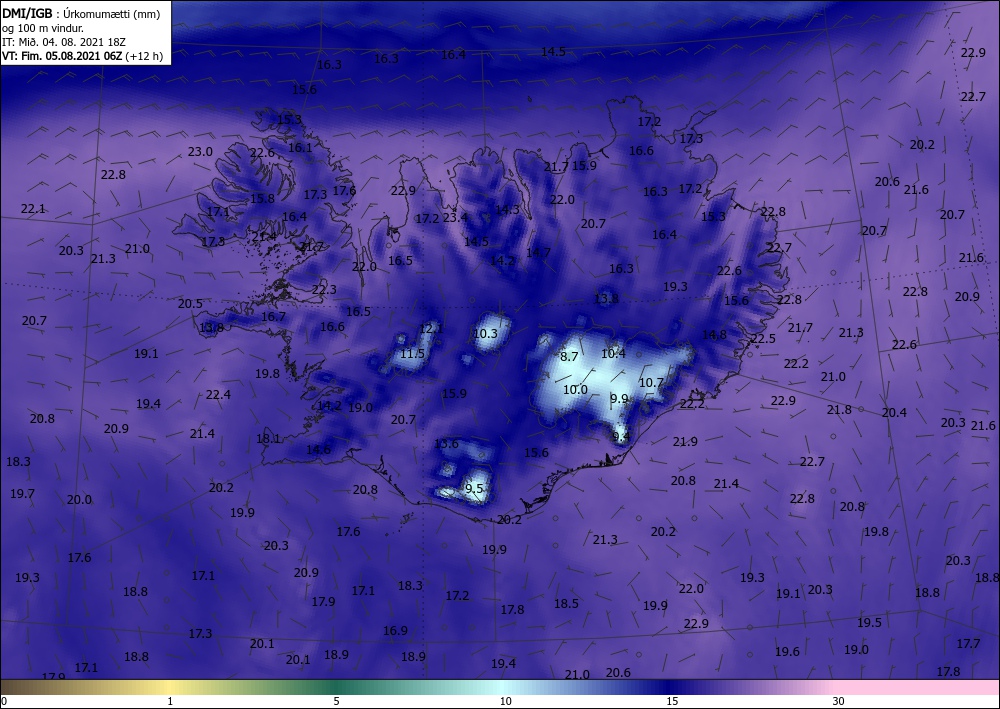Click the map value 16.9

coord(395,631)
